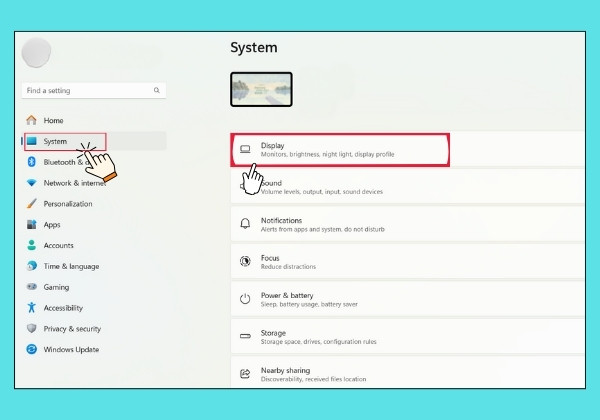Click the Windows Update icon
600x420 pixels.
click(32, 350)
